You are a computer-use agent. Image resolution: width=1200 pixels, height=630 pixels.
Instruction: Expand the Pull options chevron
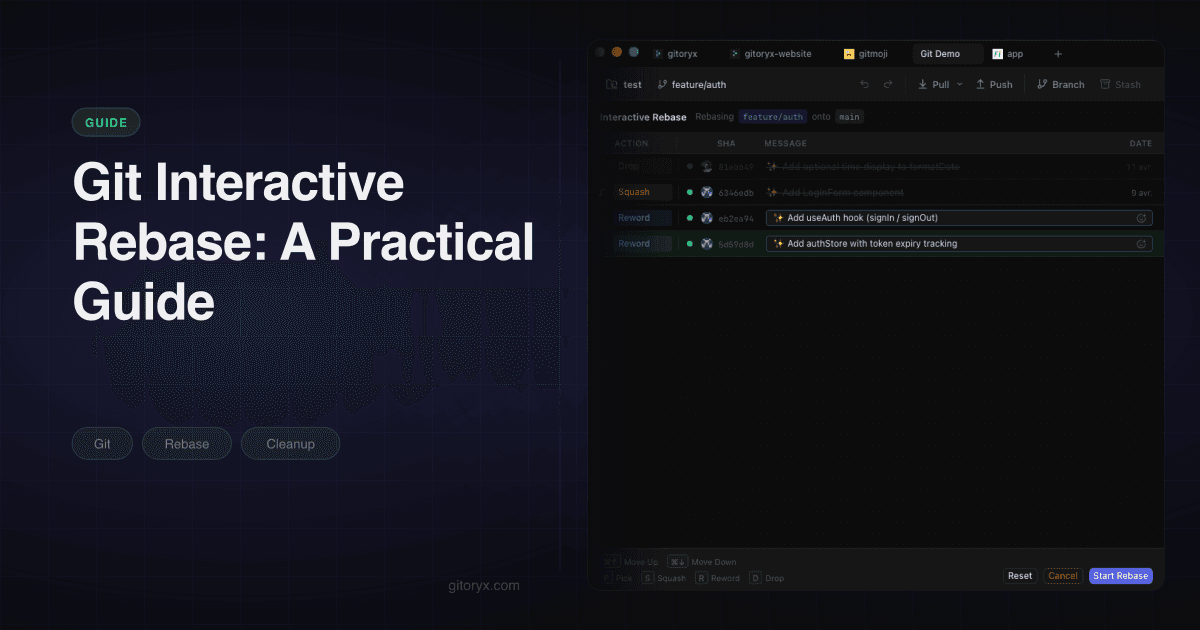pos(960,85)
